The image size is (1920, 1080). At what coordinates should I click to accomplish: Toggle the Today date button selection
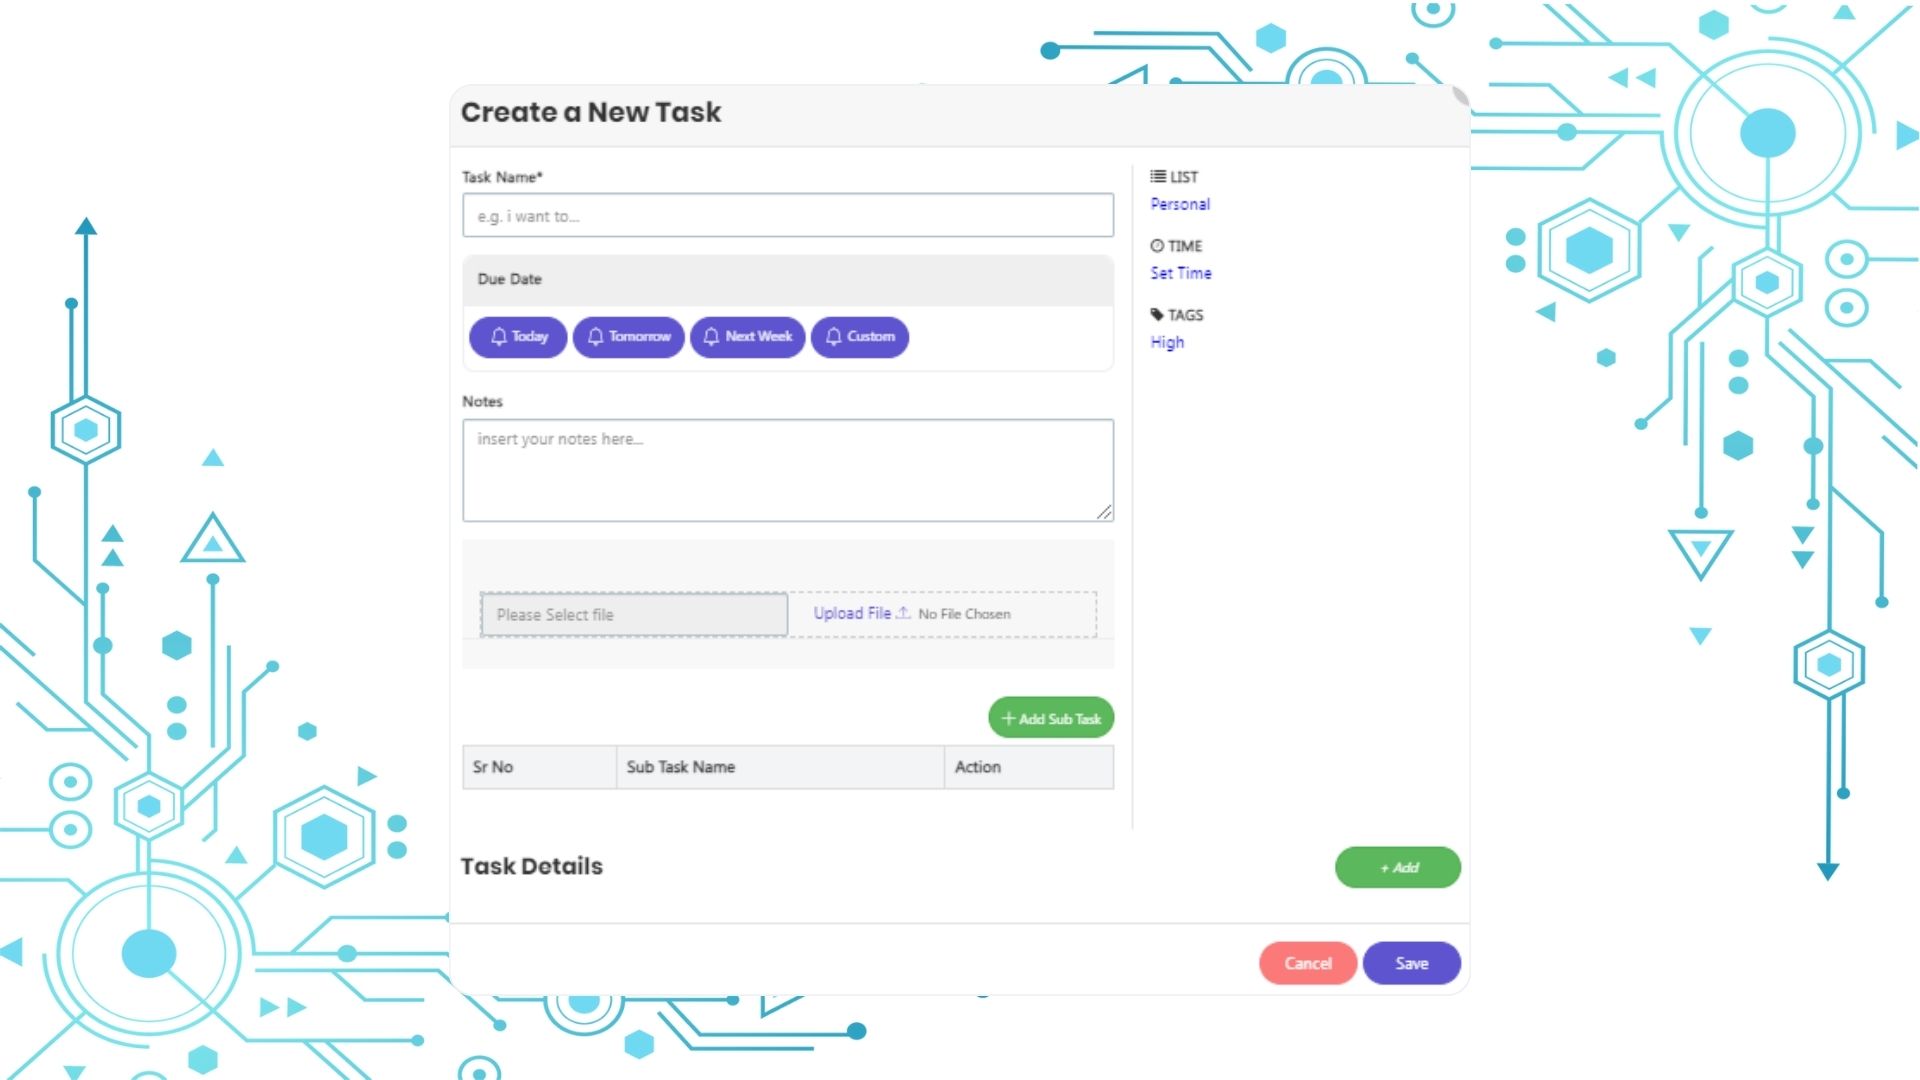point(516,336)
